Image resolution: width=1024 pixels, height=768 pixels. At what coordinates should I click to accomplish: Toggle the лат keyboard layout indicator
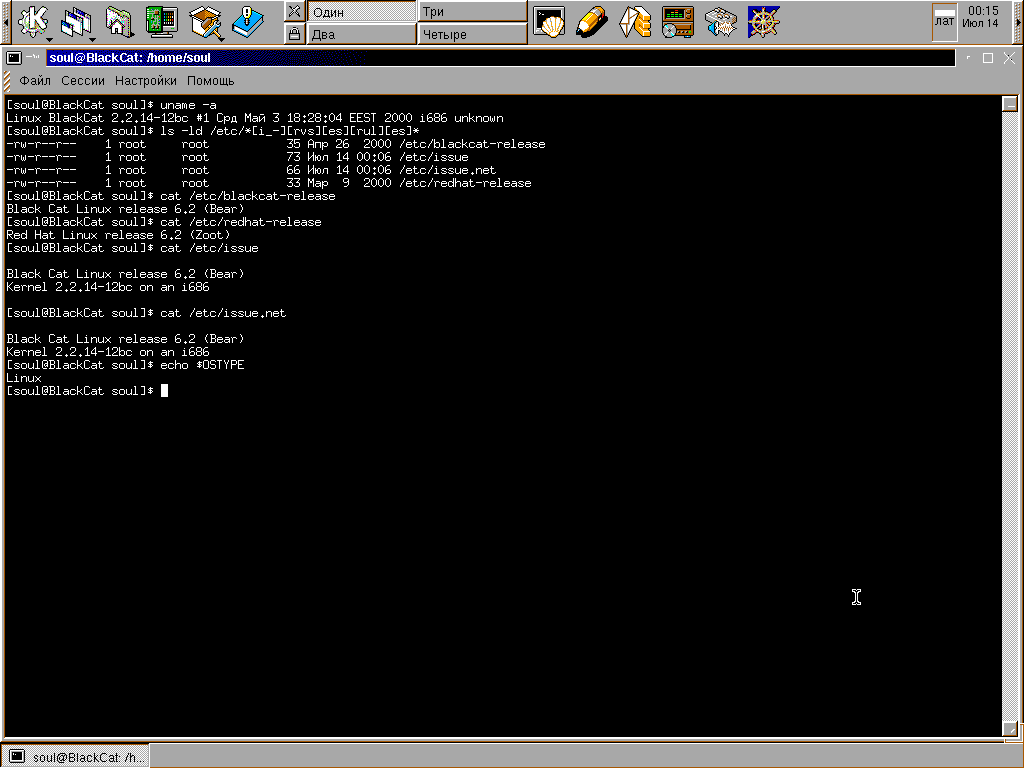[944, 22]
